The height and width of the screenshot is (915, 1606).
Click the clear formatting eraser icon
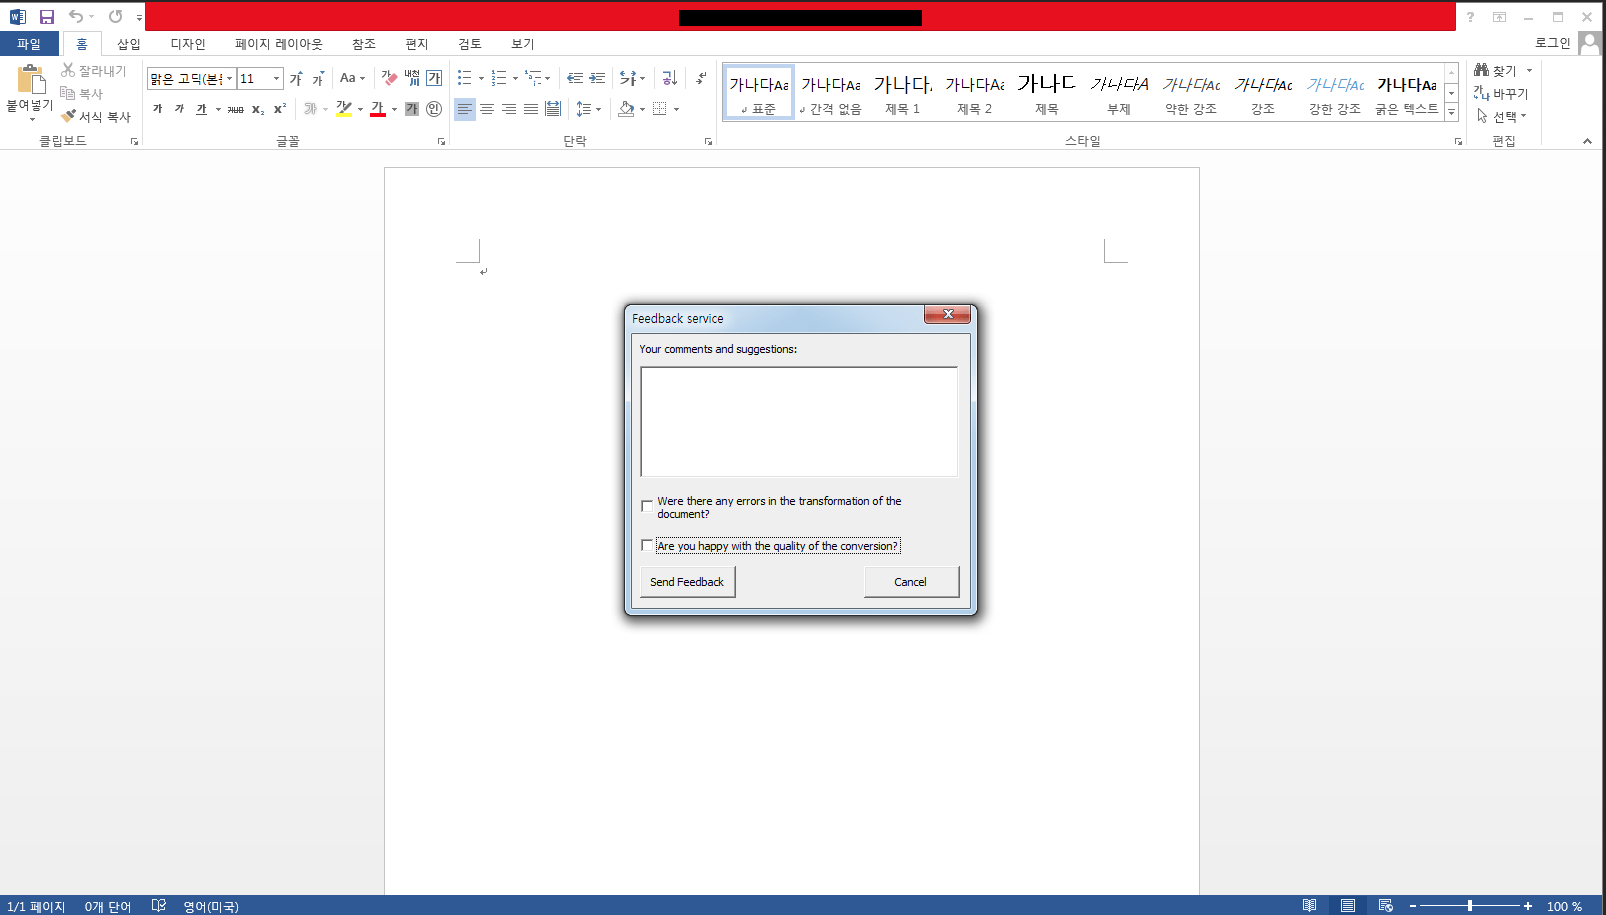[x=389, y=78]
